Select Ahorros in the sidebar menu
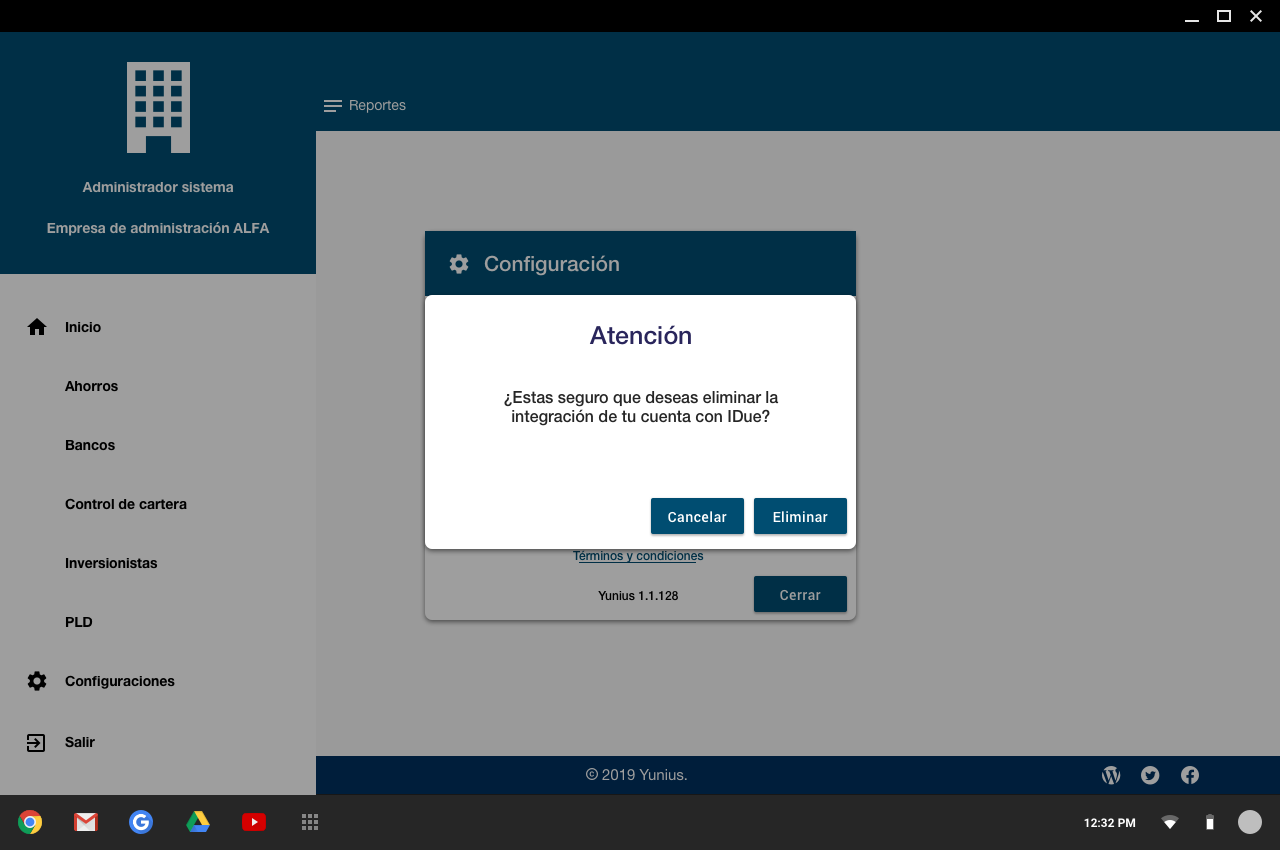Screen dimensions: 1280x850 (91, 386)
